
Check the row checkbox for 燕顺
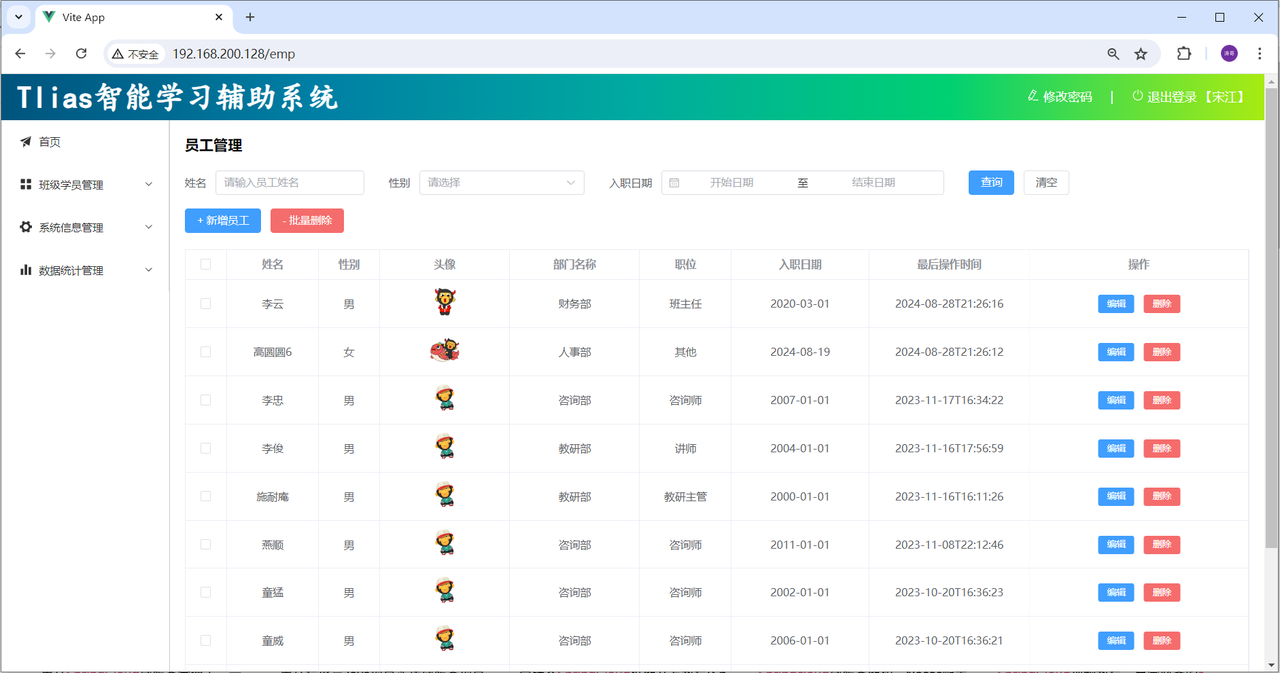(206, 544)
